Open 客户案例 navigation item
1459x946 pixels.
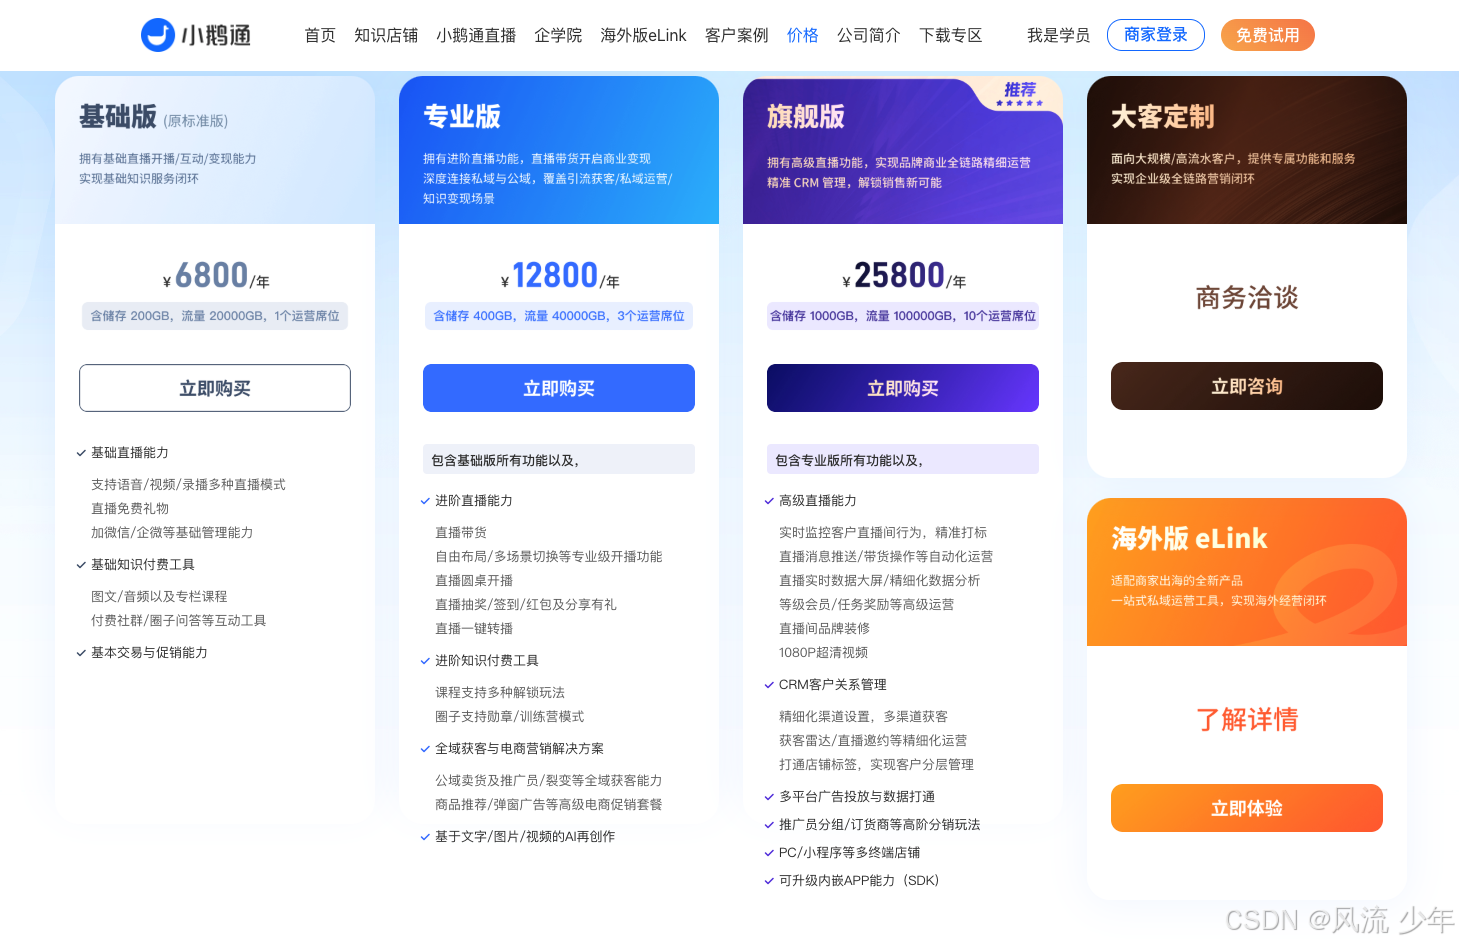(x=737, y=35)
